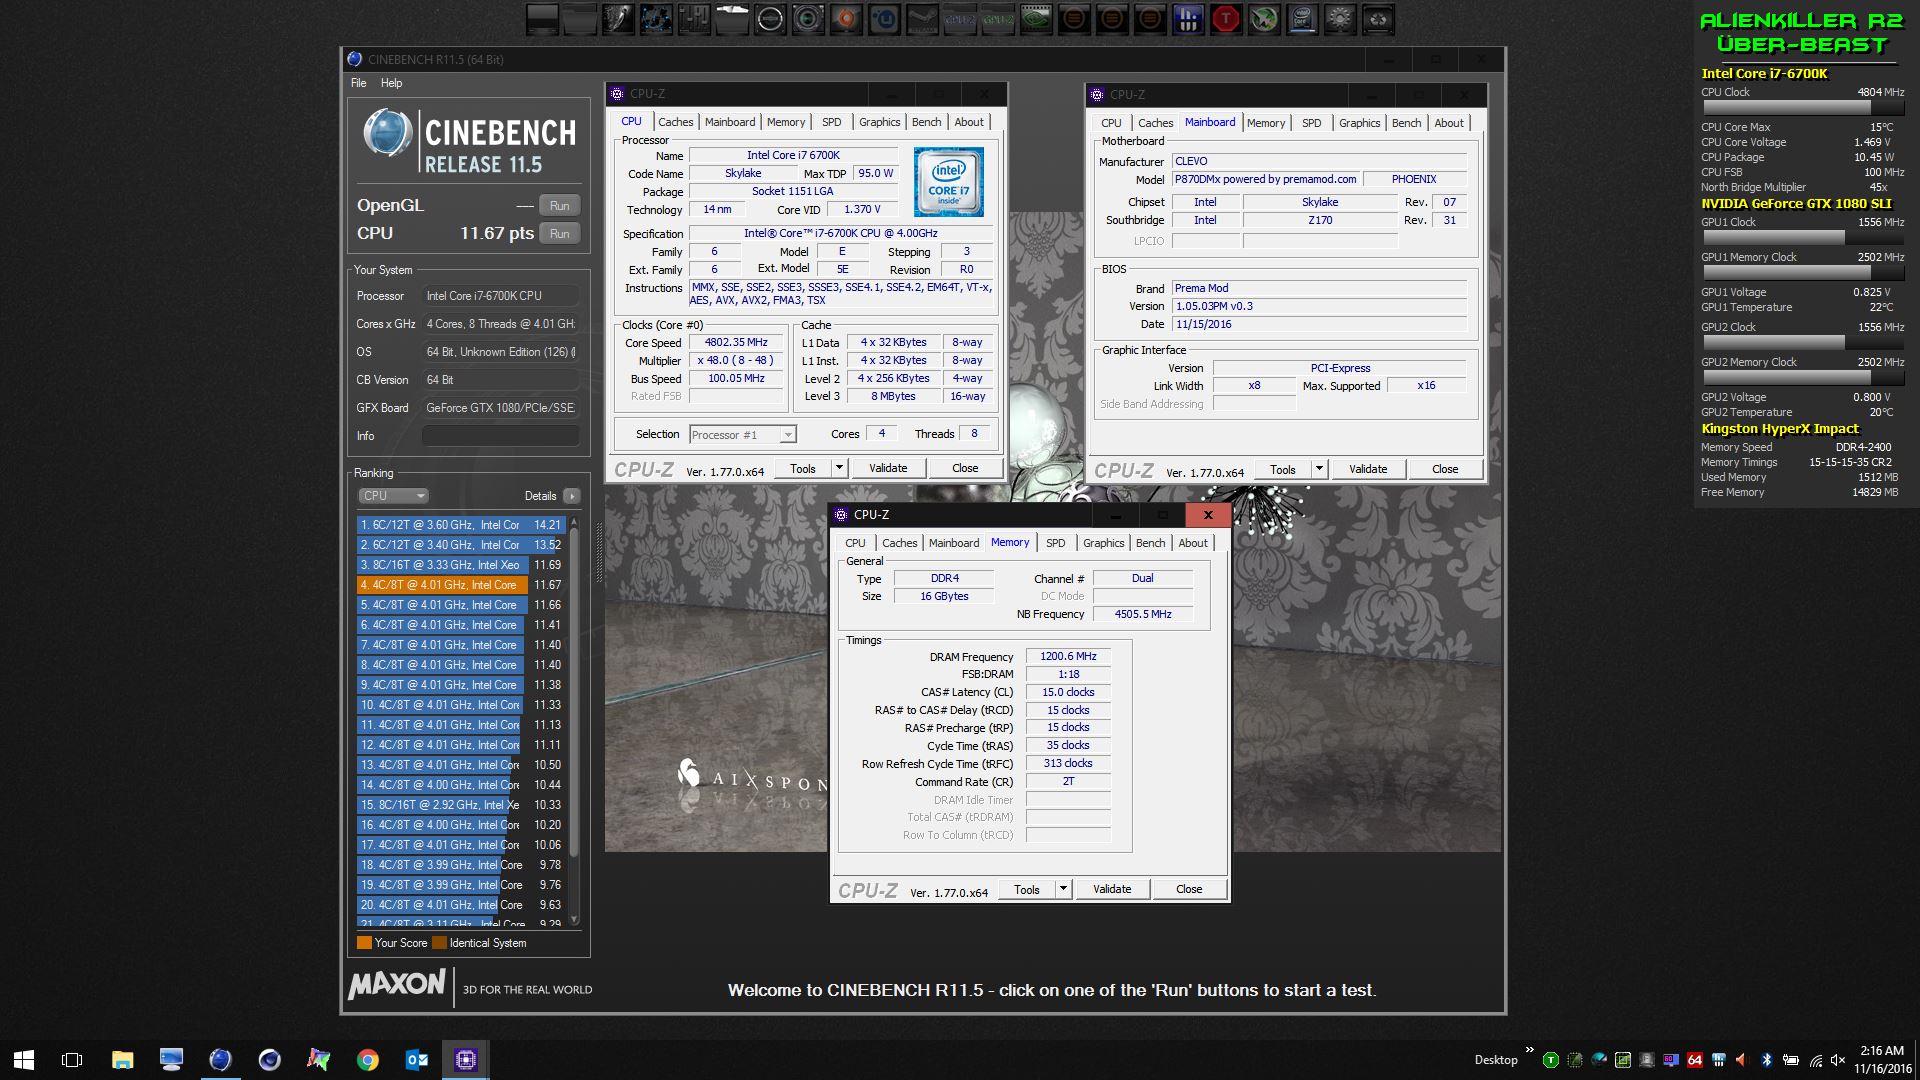Open Cinebench Help menu
The width and height of the screenshot is (1920, 1080).
(x=391, y=83)
